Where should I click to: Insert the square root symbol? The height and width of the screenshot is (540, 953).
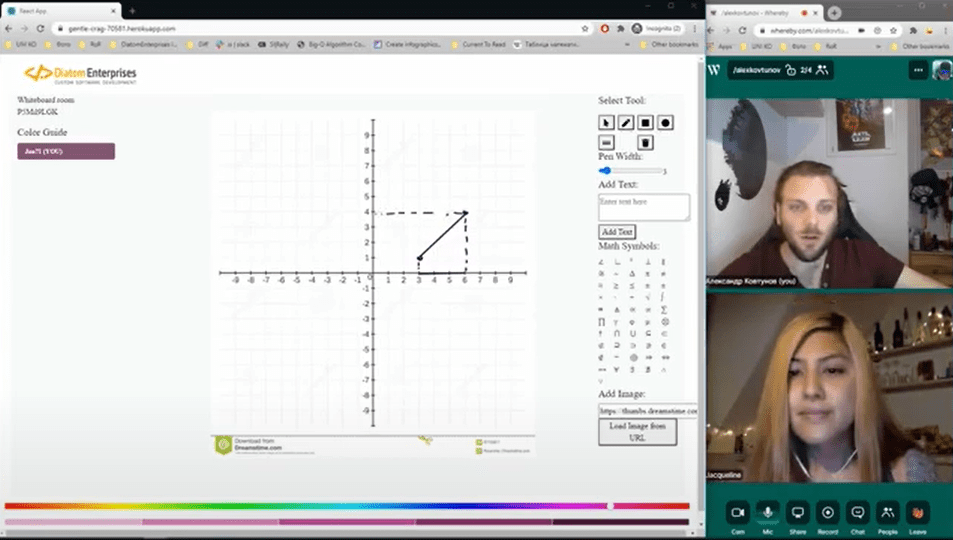tap(648, 297)
